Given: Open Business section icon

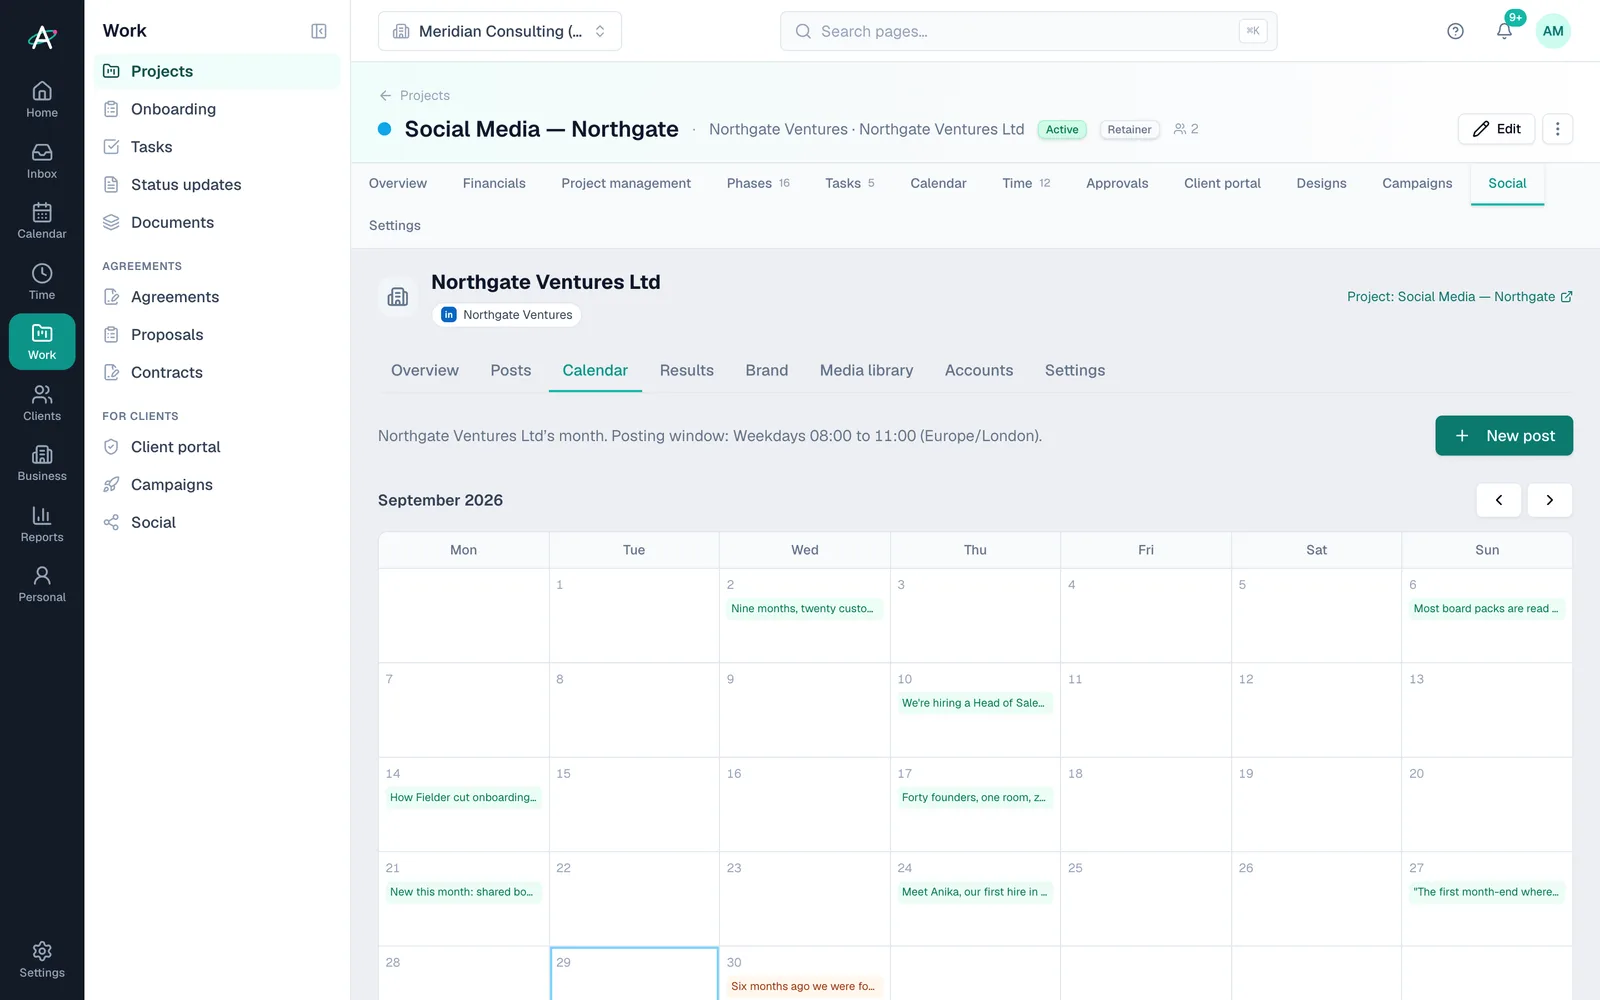Looking at the screenshot, I should coord(42,463).
